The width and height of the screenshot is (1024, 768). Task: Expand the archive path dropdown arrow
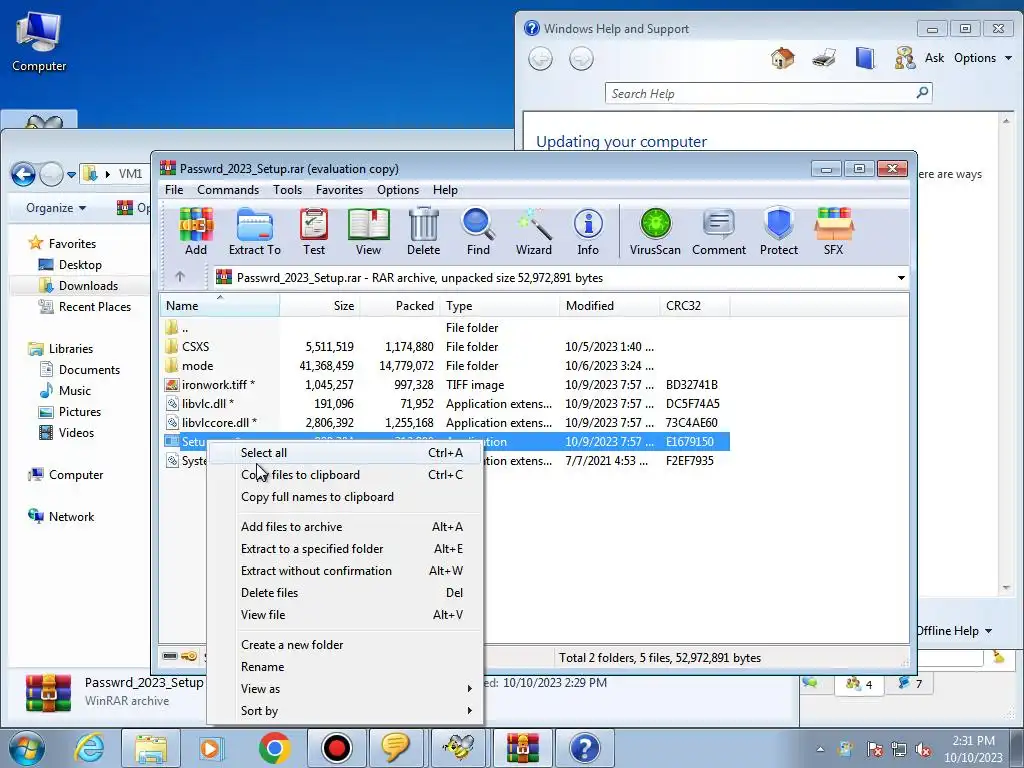click(x=901, y=278)
